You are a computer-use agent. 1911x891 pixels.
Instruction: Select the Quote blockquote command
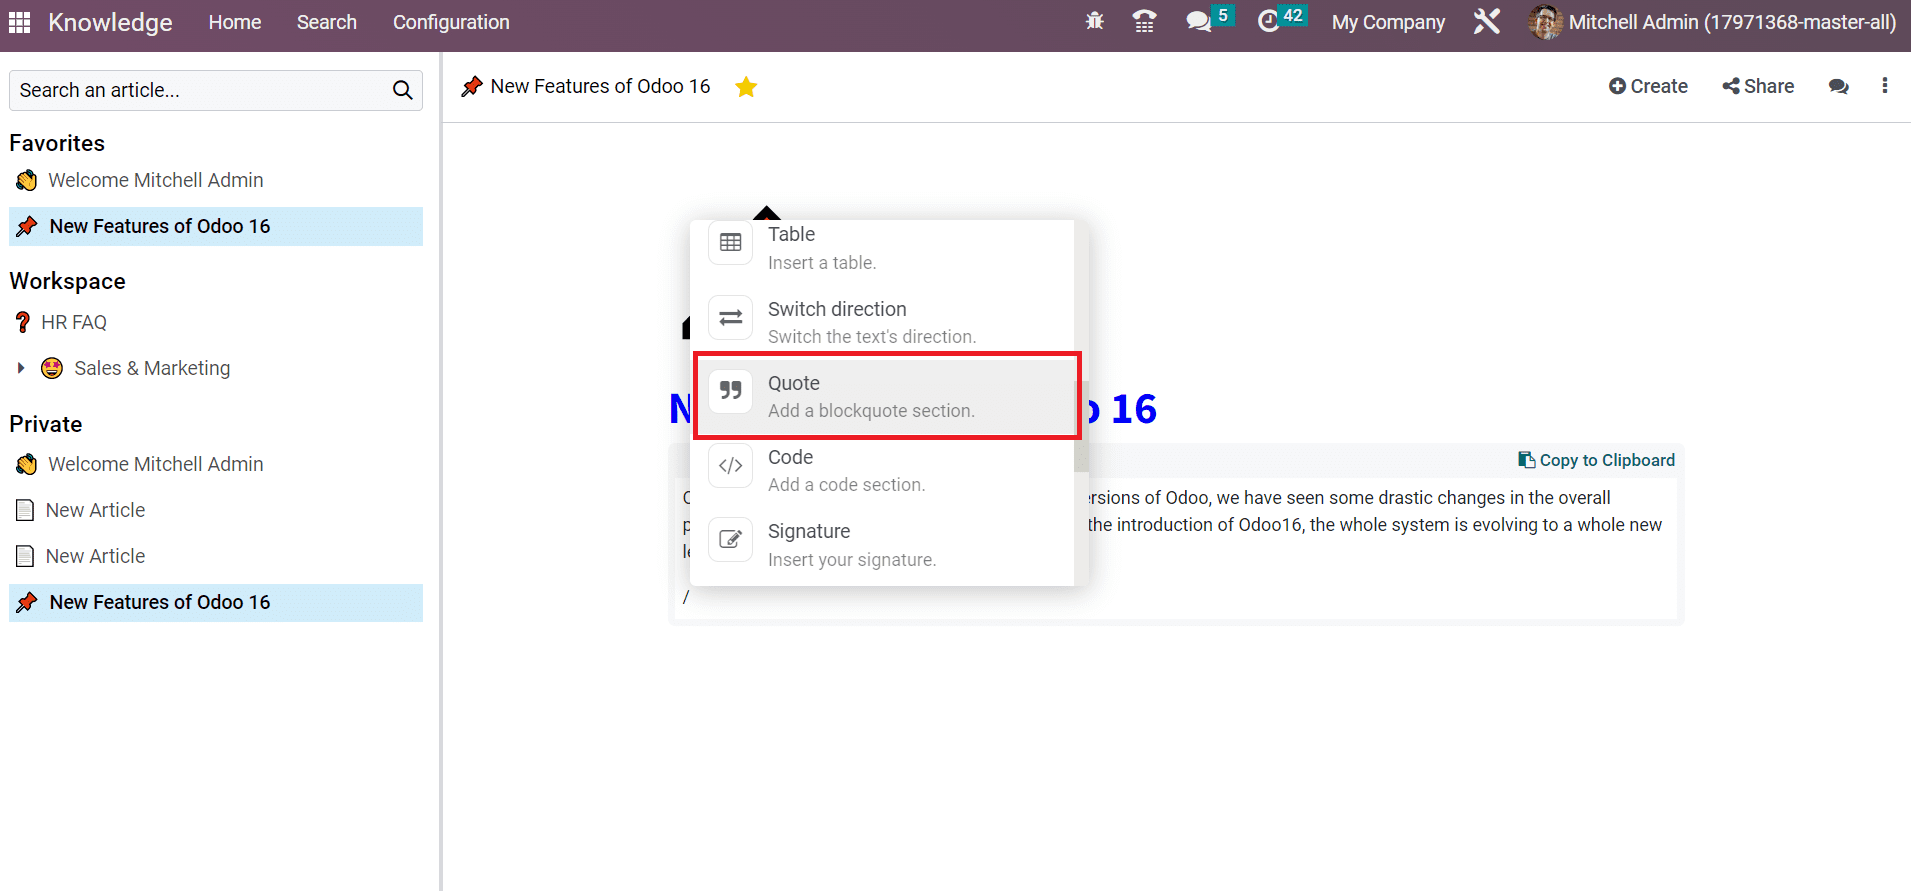pyautogui.click(x=882, y=396)
